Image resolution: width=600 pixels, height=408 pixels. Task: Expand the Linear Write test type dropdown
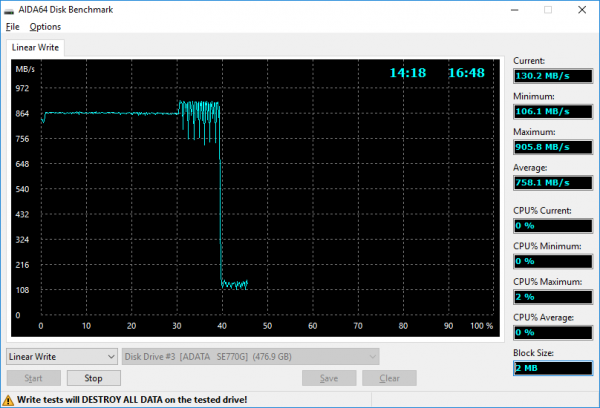[x=62, y=357]
